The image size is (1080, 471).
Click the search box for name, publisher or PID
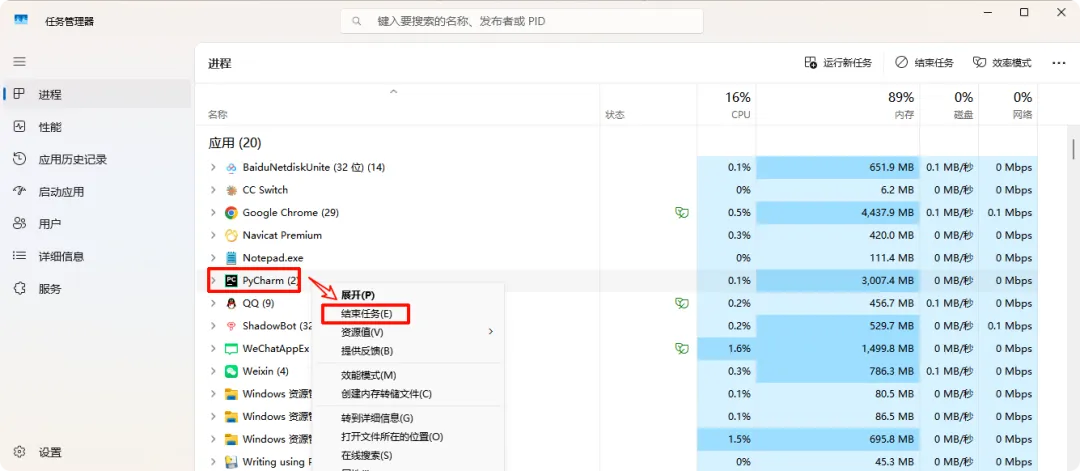pyautogui.click(x=521, y=21)
